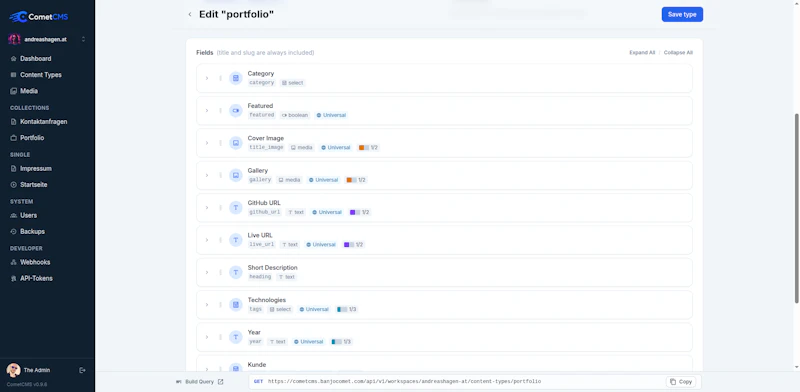The height and width of the screenshot is (392, 800).
Task: Expand the Gallery field row
Action: click(x=207, y=176)
